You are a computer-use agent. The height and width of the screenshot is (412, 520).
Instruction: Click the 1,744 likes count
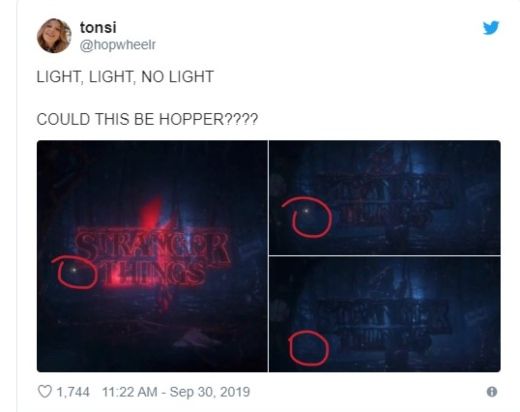coord(73,392)
